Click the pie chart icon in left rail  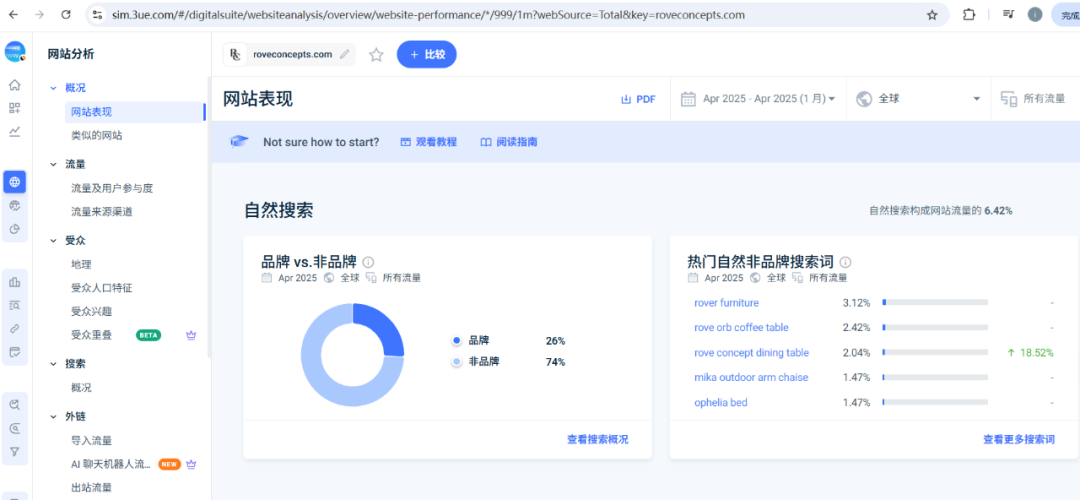click(x=14, y=229)
